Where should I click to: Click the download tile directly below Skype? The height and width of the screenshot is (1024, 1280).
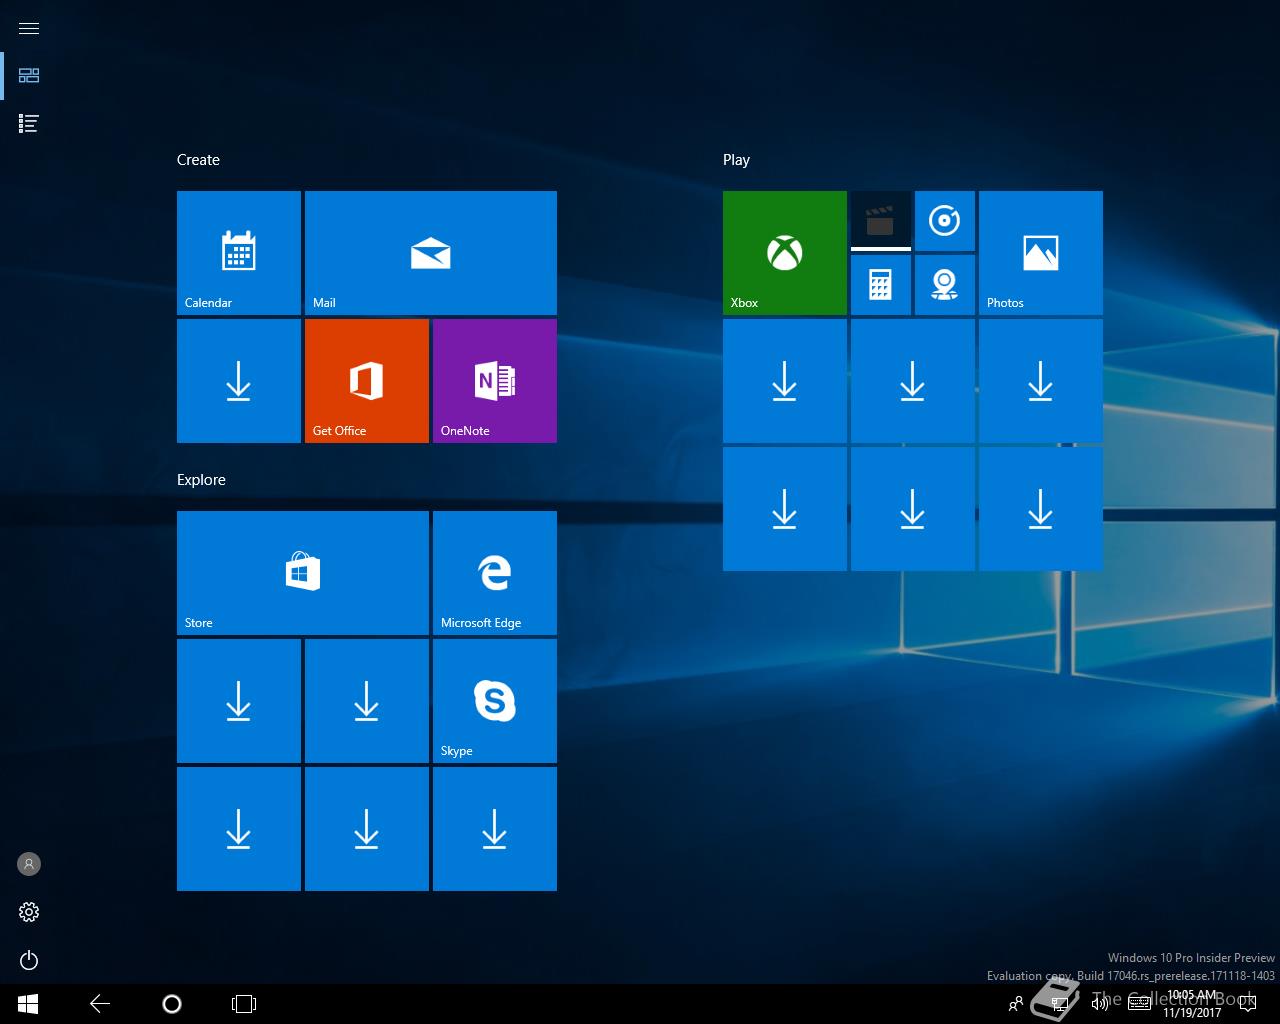[x=495, y=829]
